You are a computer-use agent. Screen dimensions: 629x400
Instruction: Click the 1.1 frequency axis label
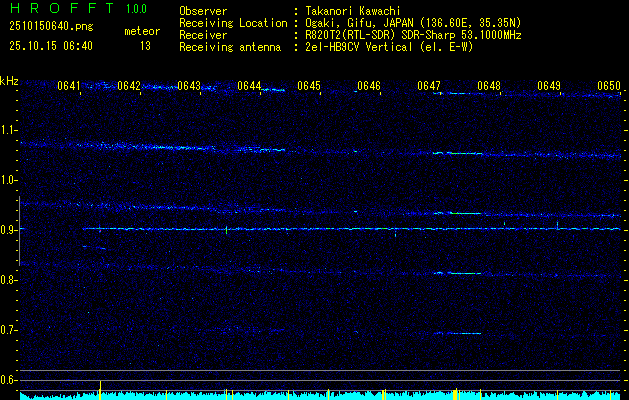(9, 130)
